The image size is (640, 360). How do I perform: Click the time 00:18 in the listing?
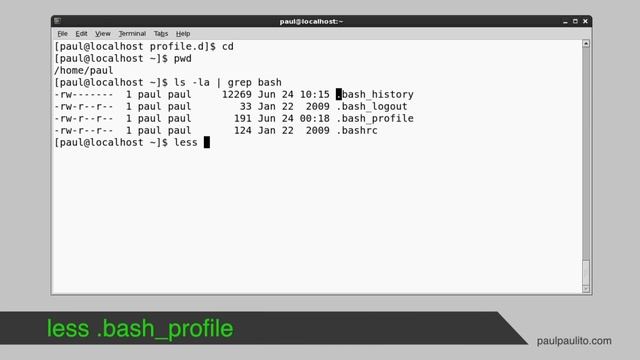coord(315,118)
